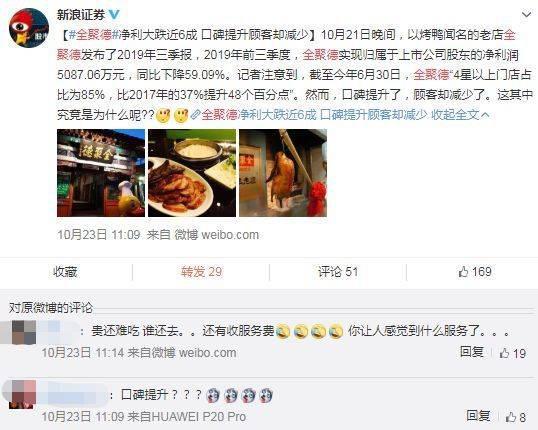Like the post with 169 thumbs up

(475, 272)
